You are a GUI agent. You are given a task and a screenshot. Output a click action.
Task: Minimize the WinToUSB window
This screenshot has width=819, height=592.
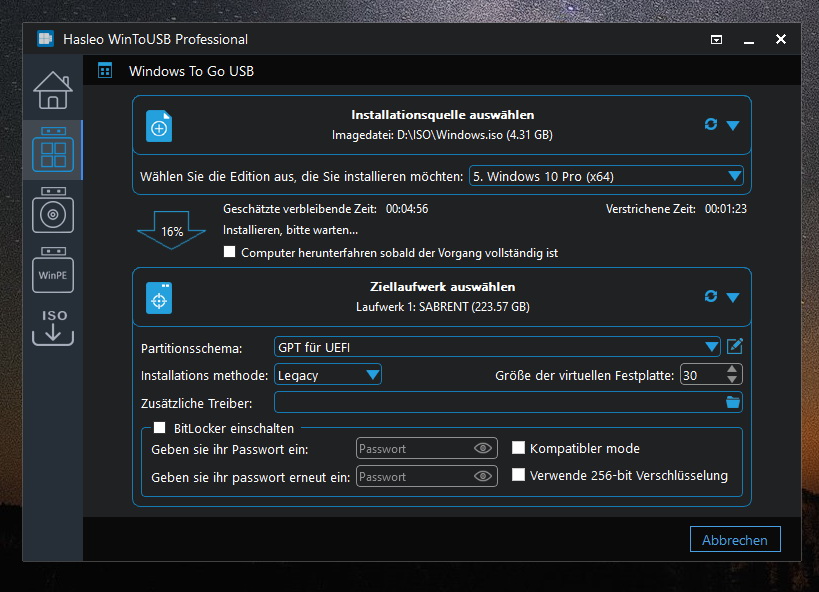click(748, 40)
